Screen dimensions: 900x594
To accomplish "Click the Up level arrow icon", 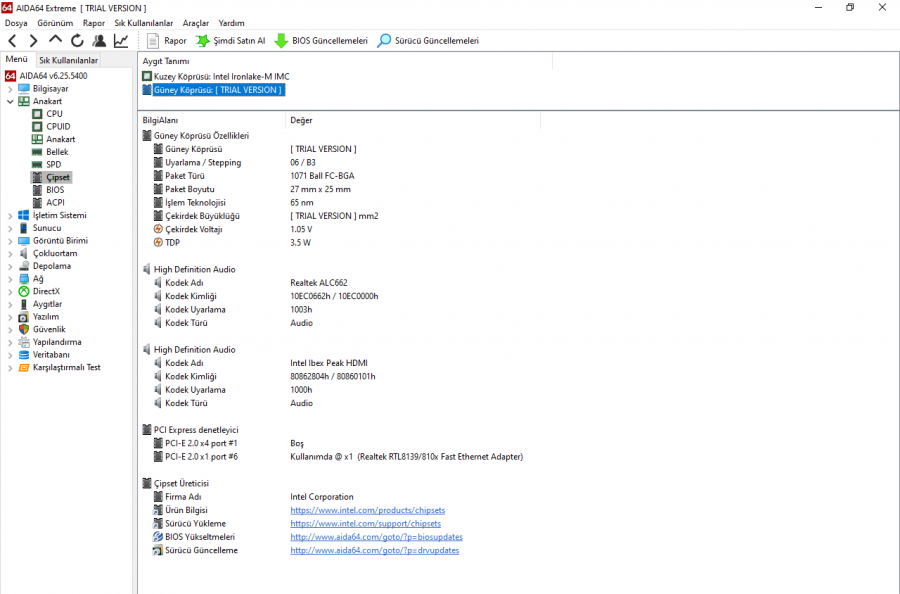I will (x=55, y=41).
